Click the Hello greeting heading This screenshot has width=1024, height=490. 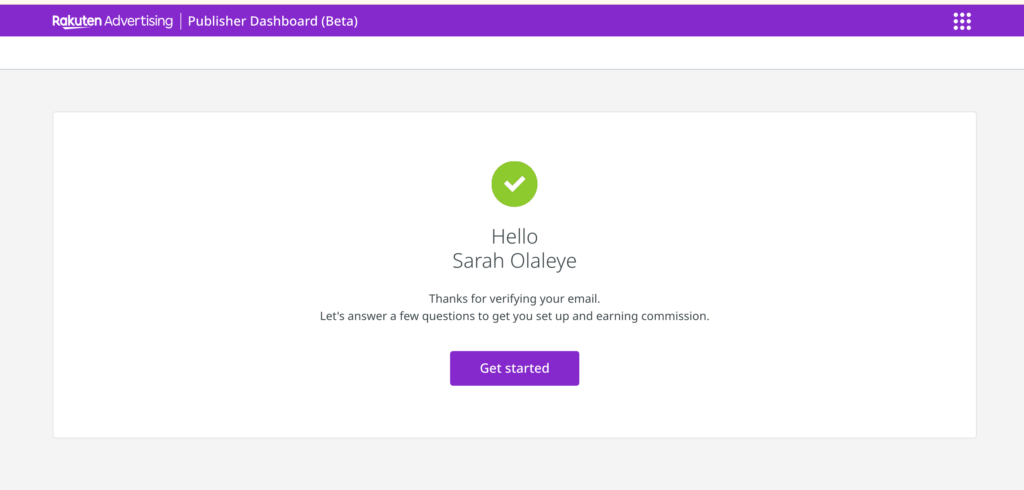514,237
